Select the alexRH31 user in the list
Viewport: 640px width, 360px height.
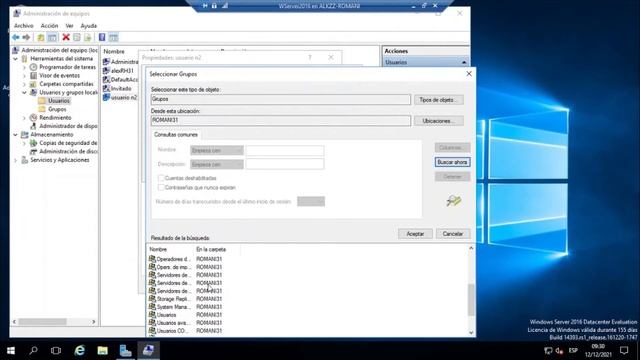(122, 71)
